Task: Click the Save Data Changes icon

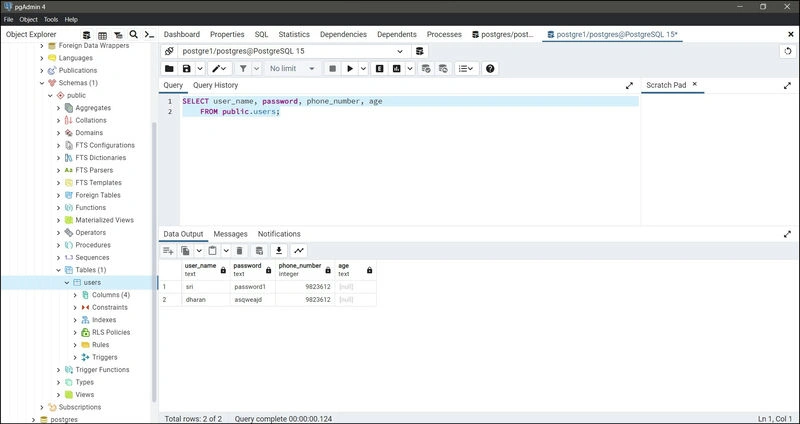Action: [259, 251]
